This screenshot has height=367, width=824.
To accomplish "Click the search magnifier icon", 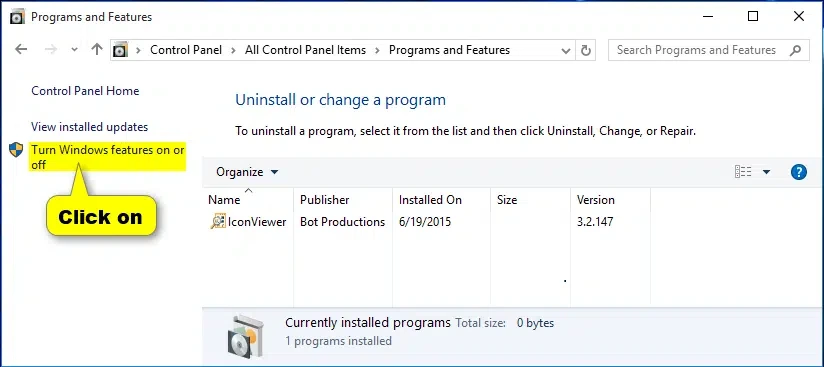I will (795, 50).
